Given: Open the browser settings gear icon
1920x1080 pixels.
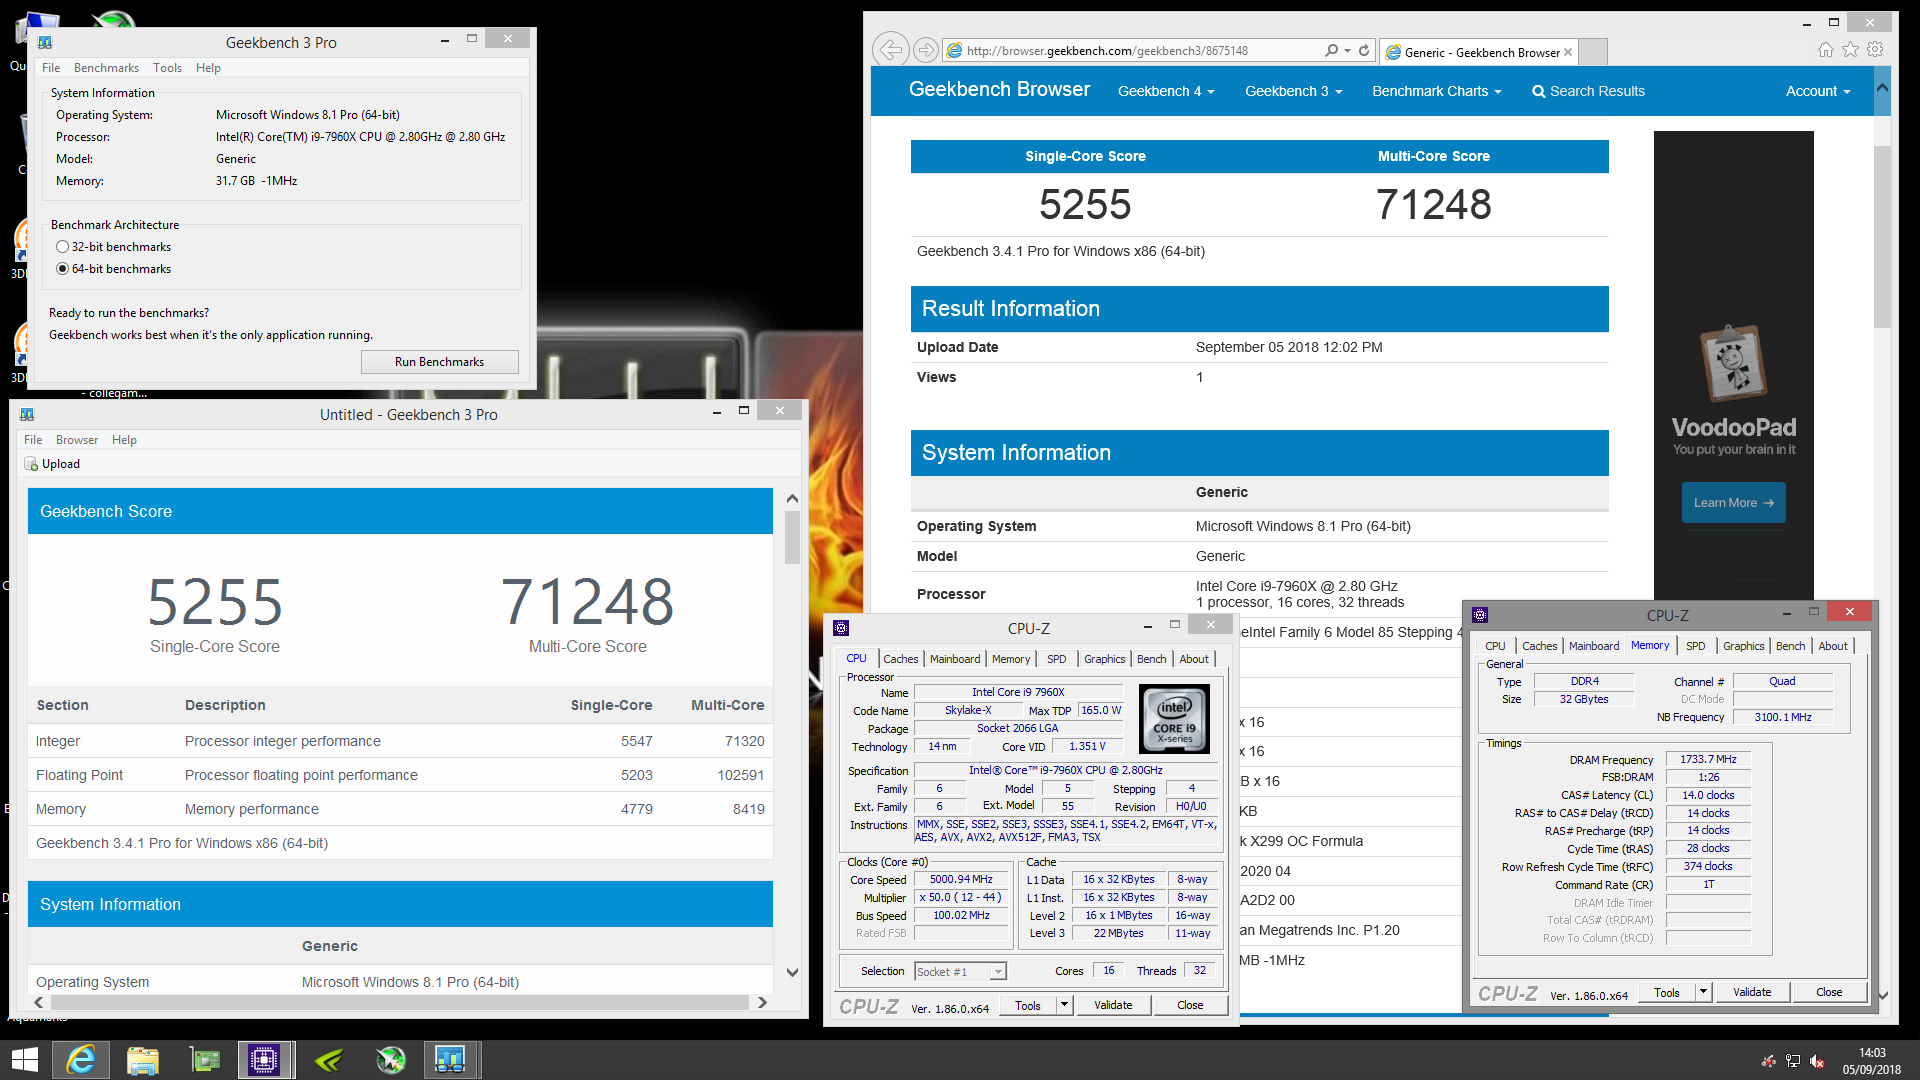Looking at the screenshot, I should point(1875,50).
